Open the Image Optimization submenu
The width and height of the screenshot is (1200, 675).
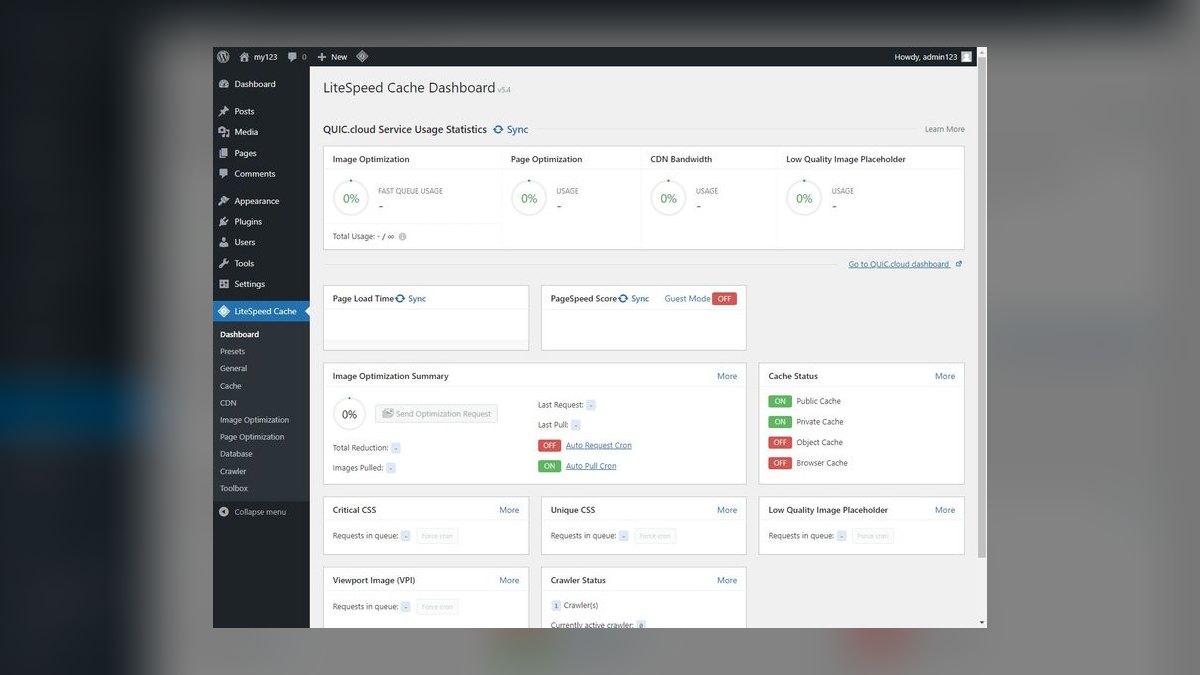click(x=254, y=420)
